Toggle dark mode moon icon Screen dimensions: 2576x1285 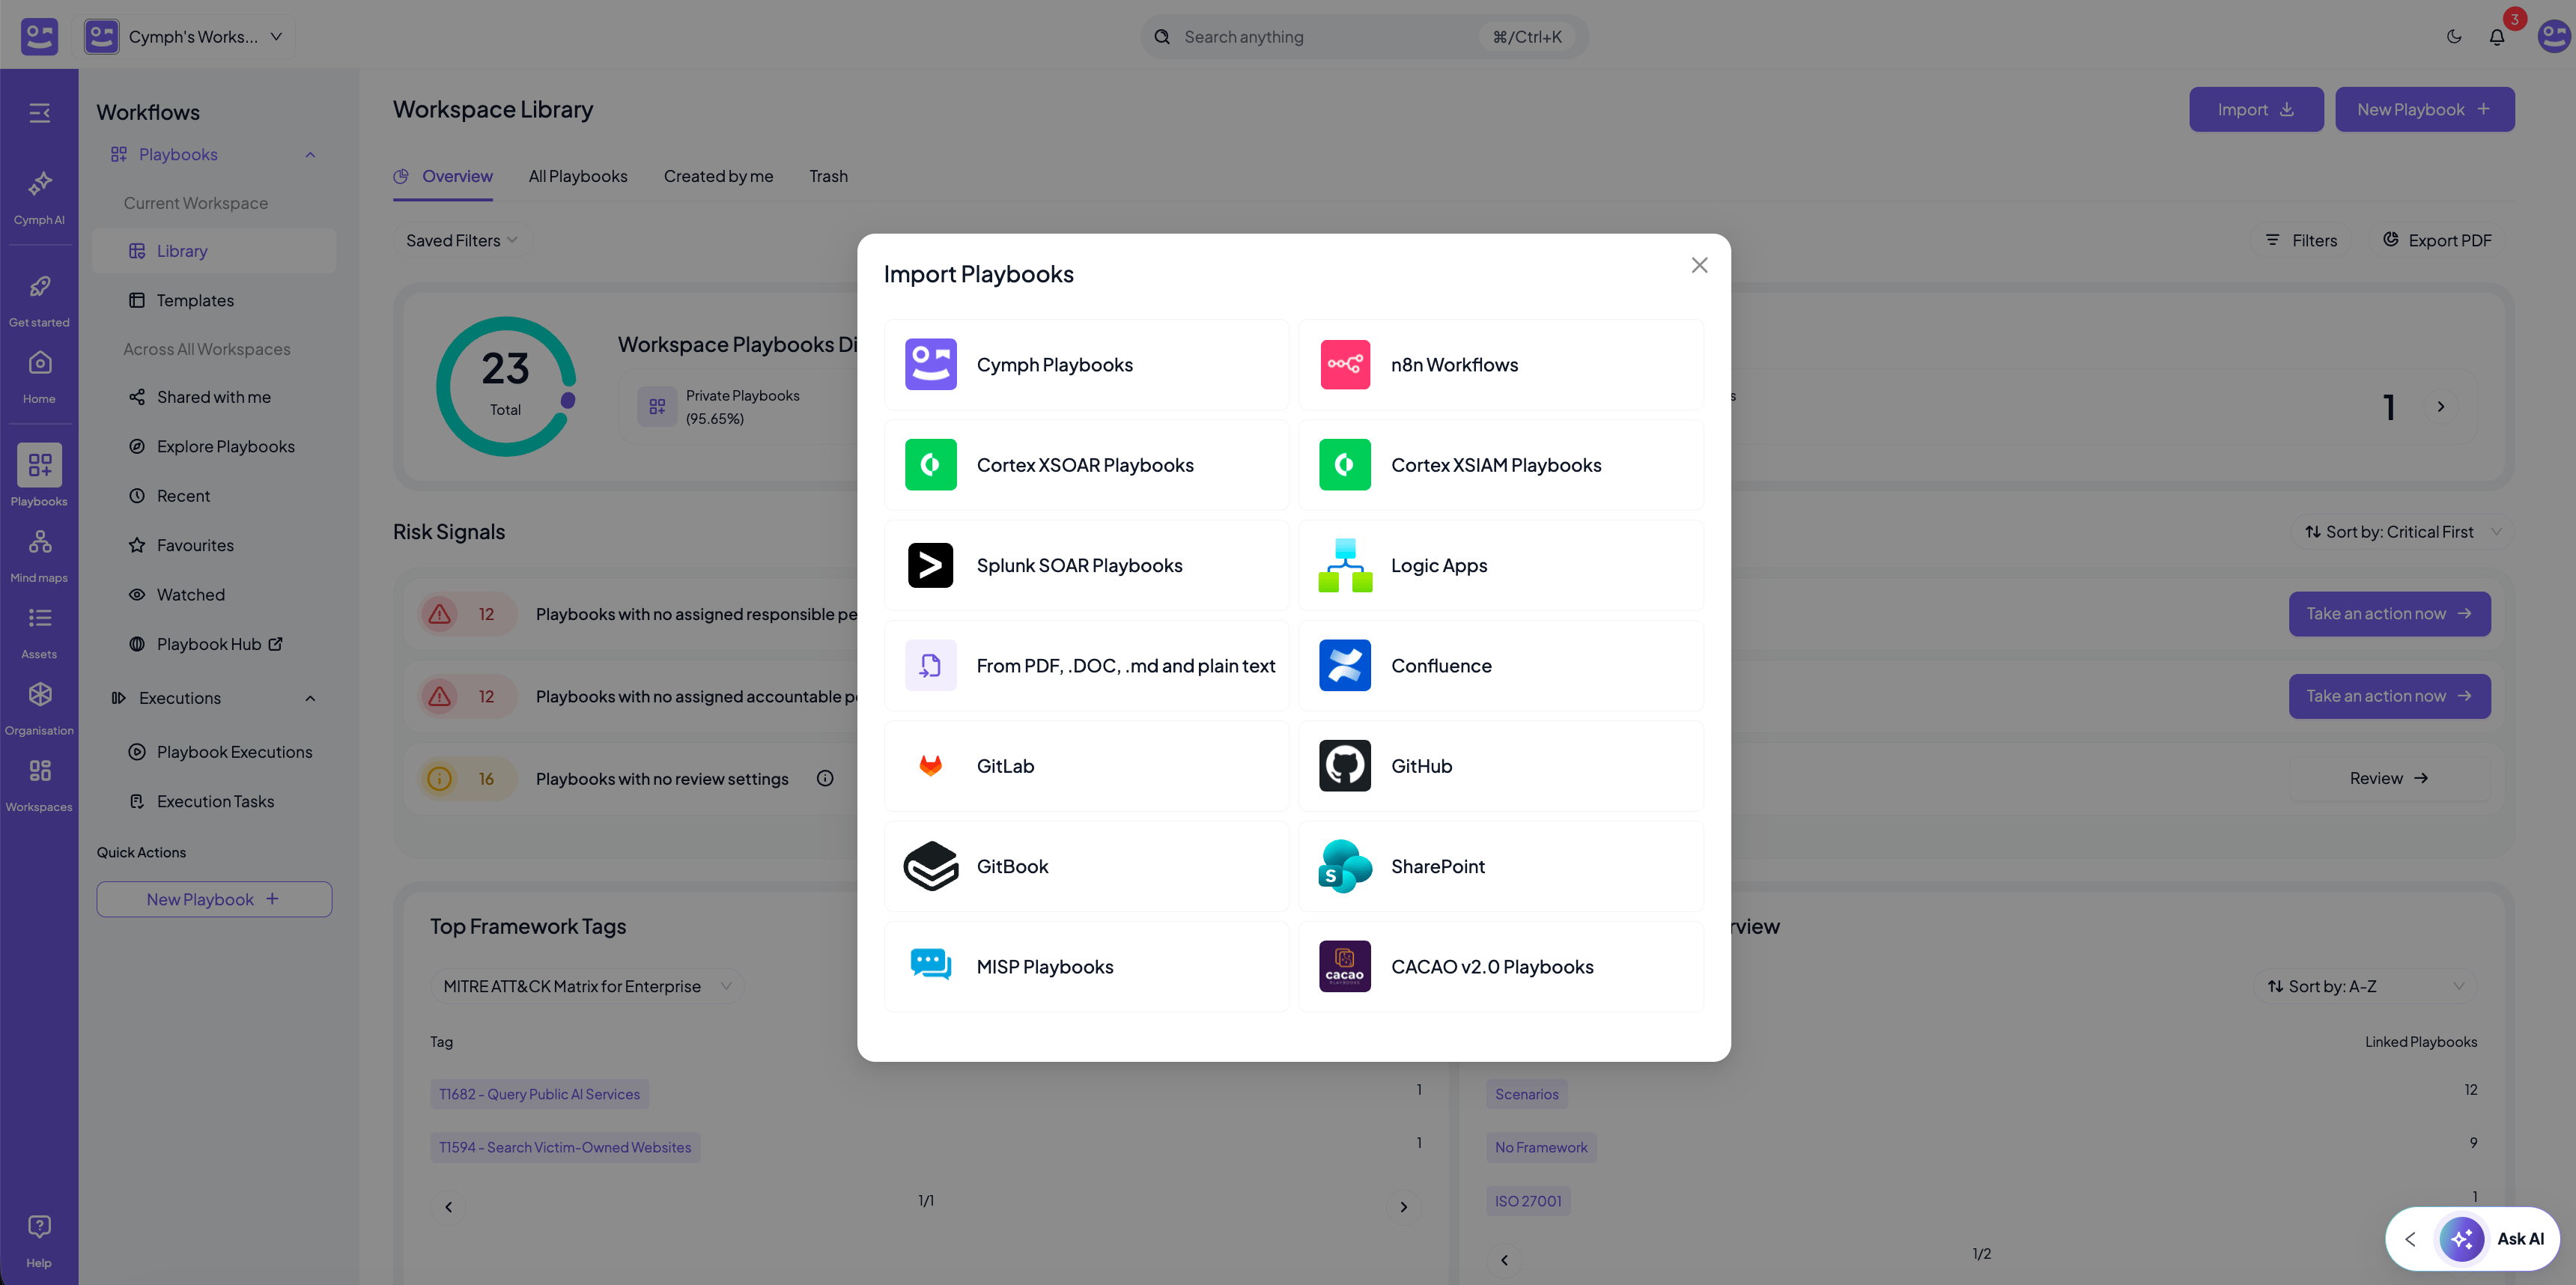[2454, 36]
